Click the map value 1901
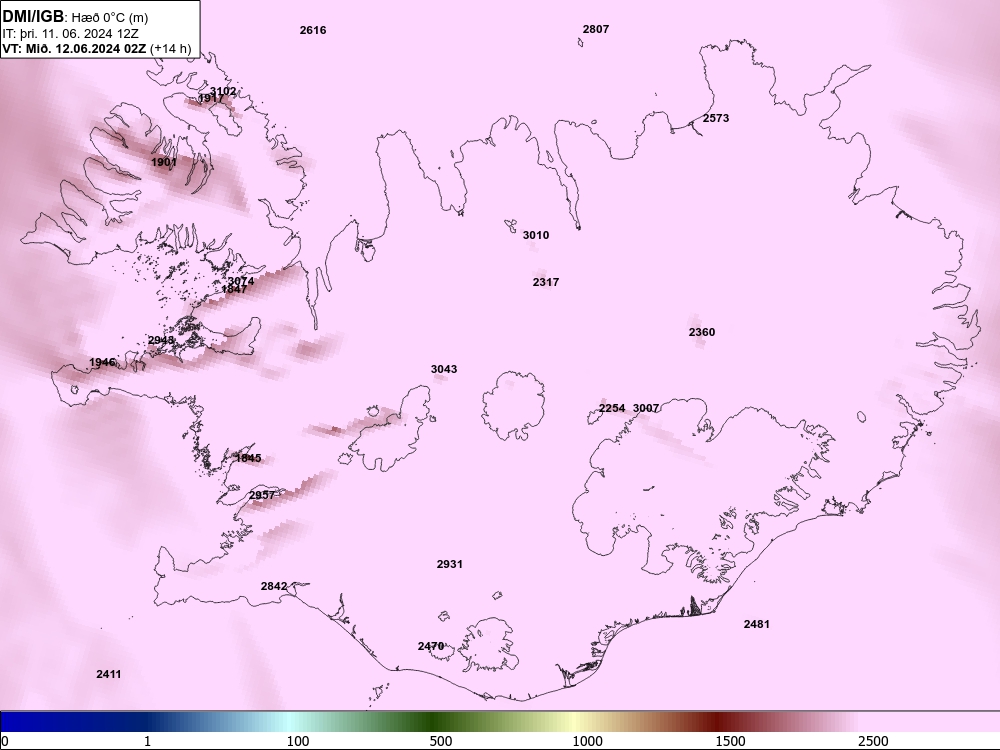The width and height of the screenshot is (1000, 750). coord(164,162)
